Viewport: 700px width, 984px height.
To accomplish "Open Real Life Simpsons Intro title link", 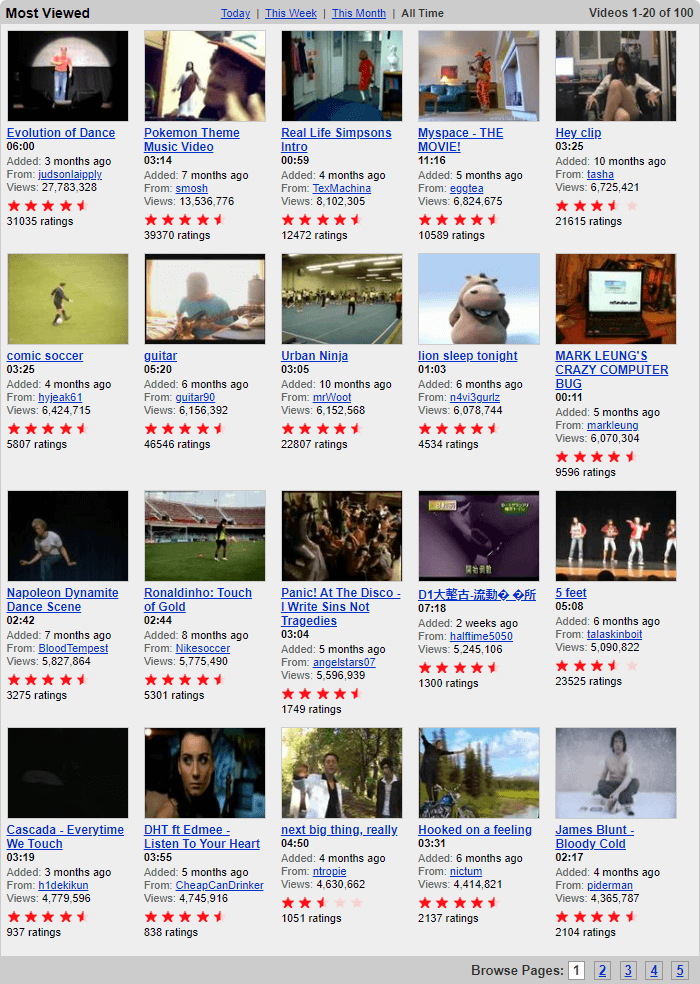I will coord(336,140).
